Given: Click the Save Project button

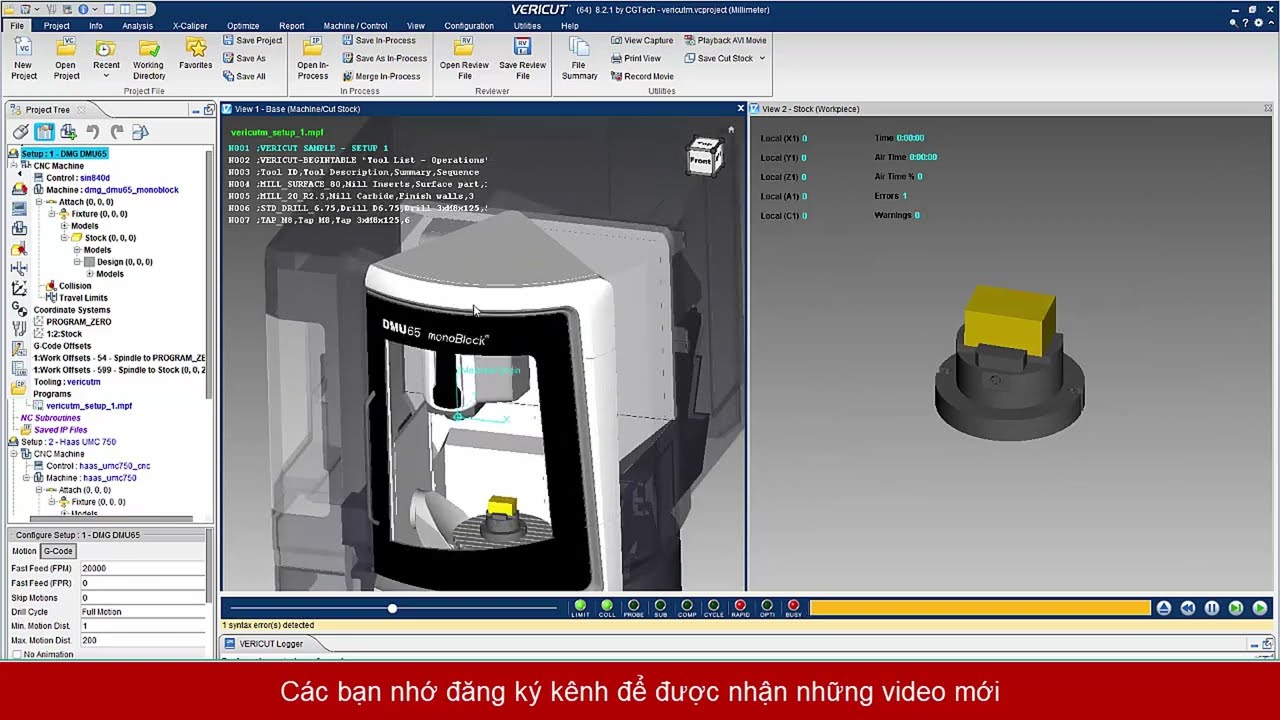Looking at the screenshot, I should point(252,40).
